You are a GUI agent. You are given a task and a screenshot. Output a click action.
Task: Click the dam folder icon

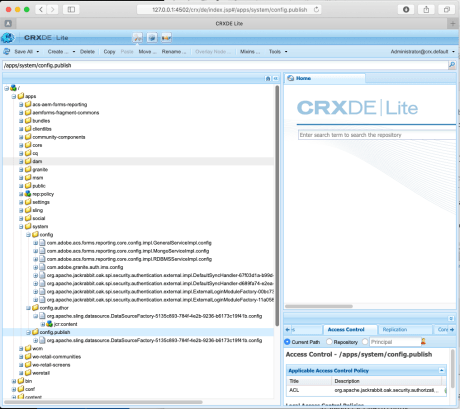tap(28, 161)
